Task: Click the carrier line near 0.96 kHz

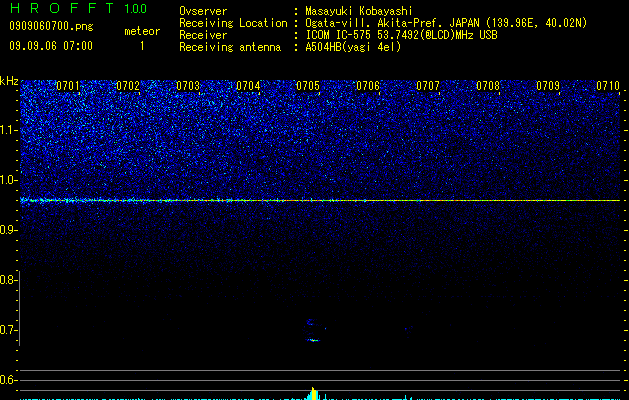Action: (x=320, y=200)
